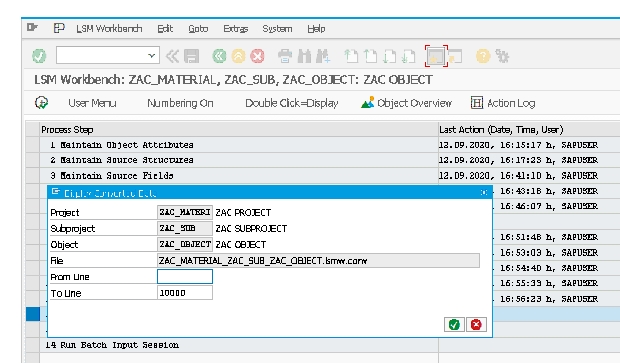Open the Extras menu
The height and width of the screenshot is (363, 620).
pos(235,28)
